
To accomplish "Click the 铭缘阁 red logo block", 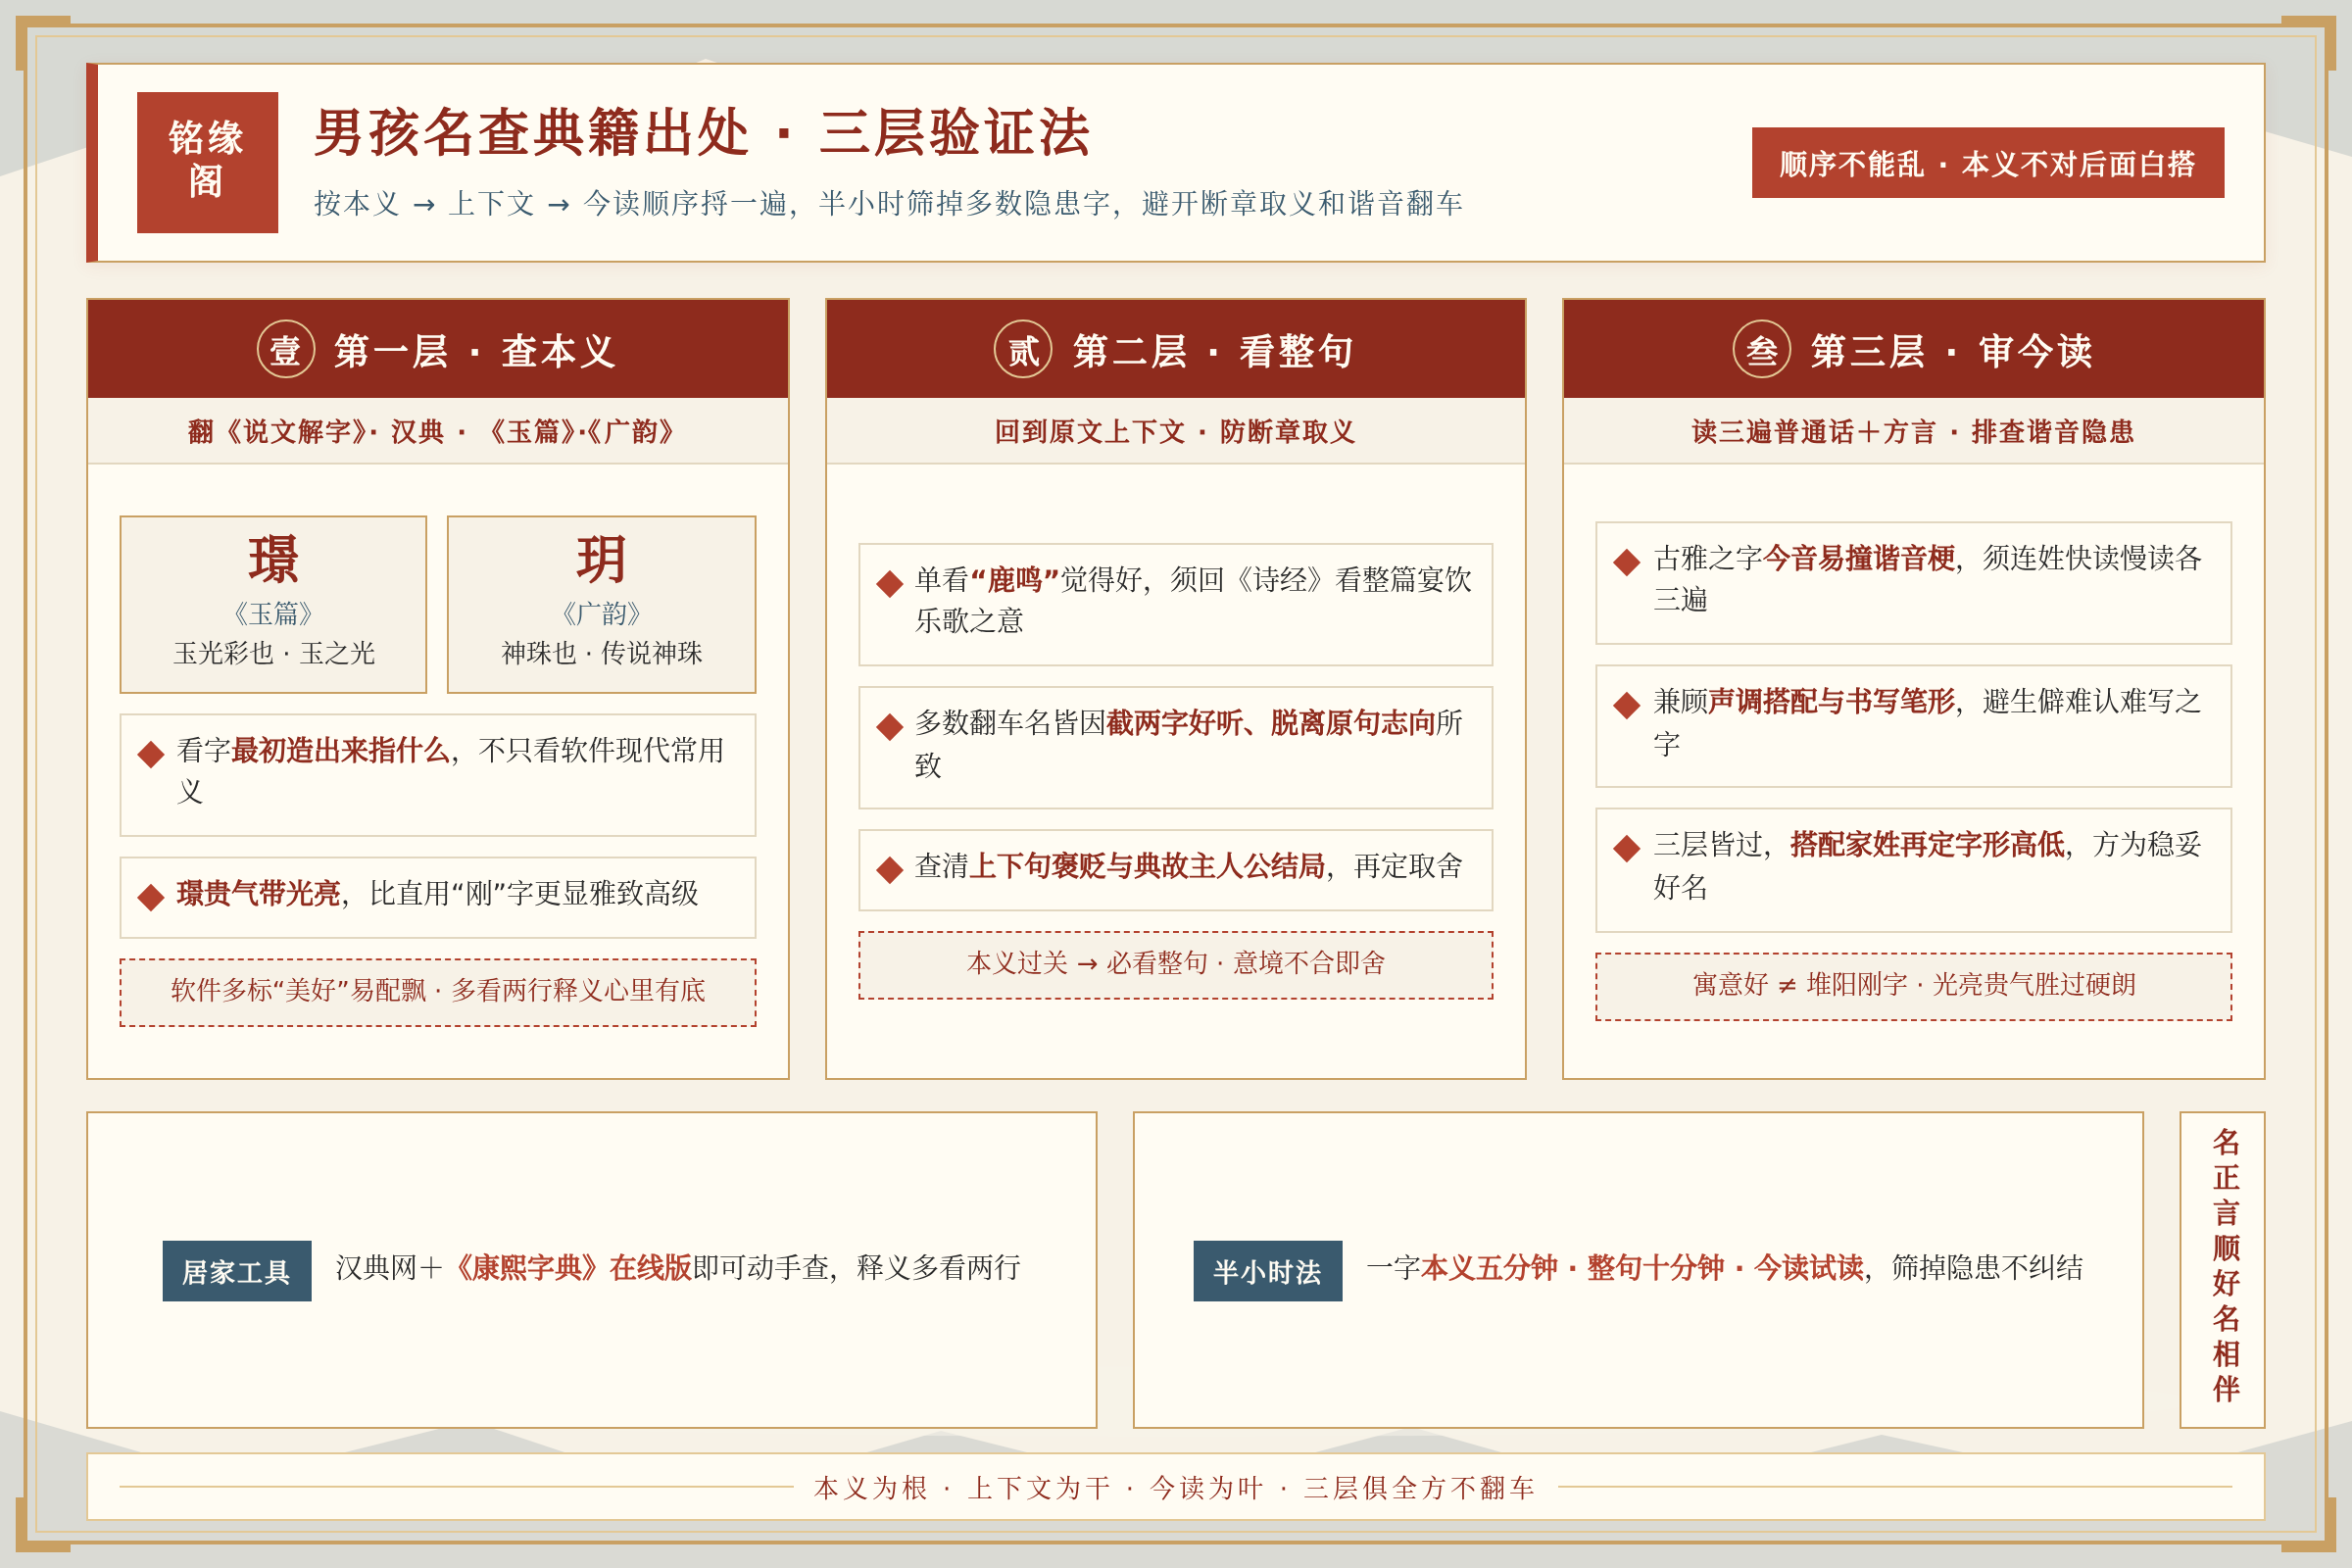I will tap(207, 162).
